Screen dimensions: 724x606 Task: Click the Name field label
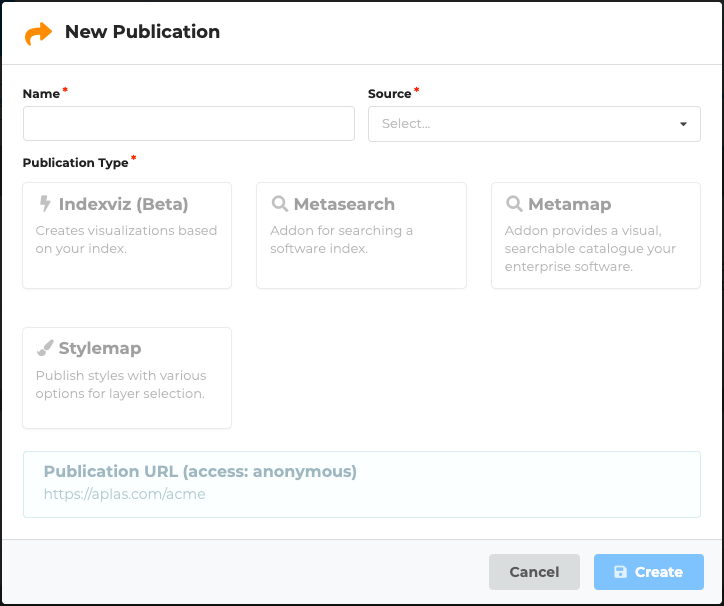point(41,93)
